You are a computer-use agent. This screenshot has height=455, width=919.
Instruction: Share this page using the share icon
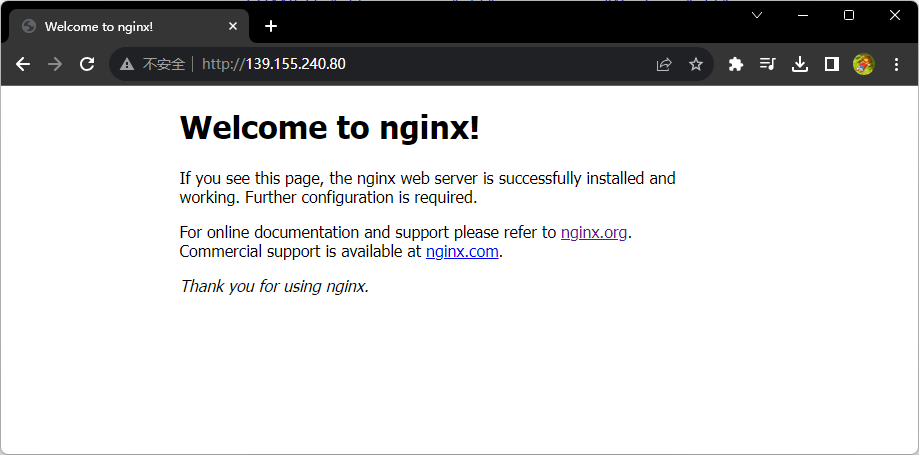664,64
